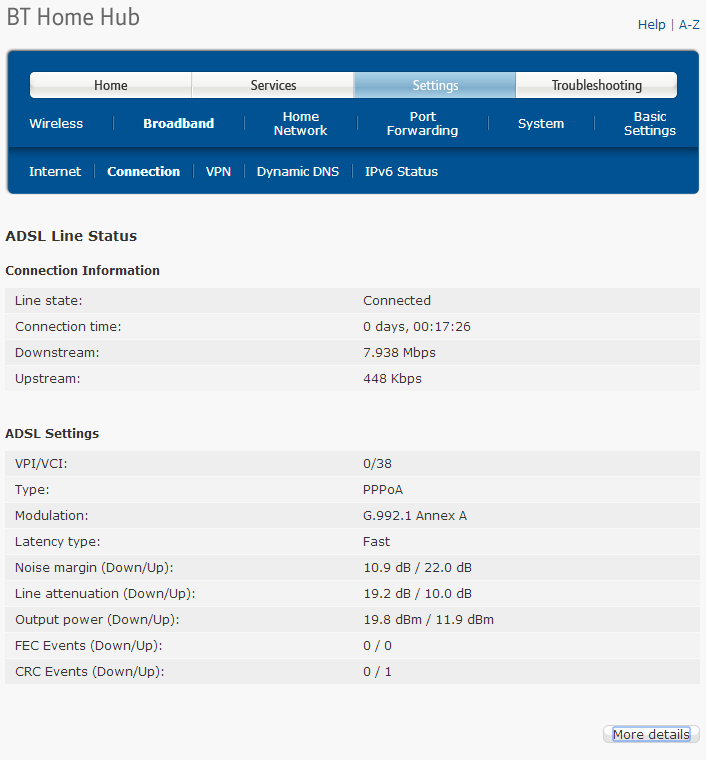This screenshot has height=760, width=706.
Task: Click the Connection time label
Action: click(x=68, y=327)
